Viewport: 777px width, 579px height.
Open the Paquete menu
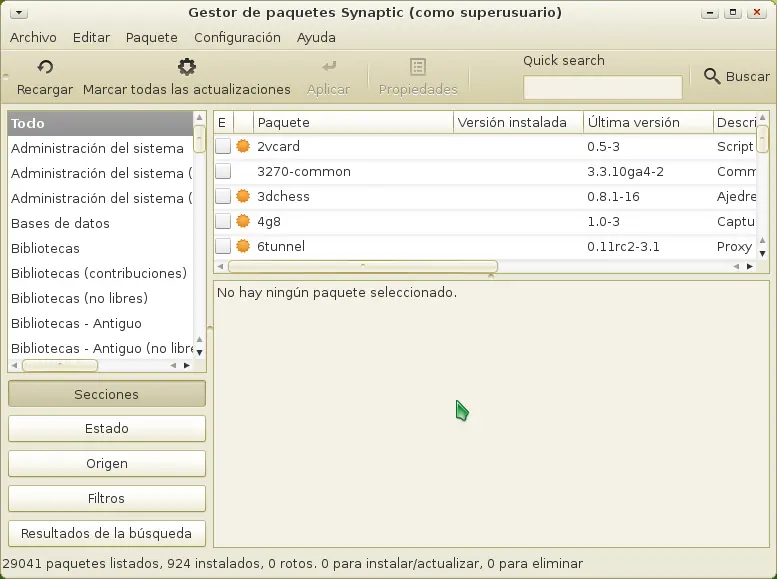(152, 38)
